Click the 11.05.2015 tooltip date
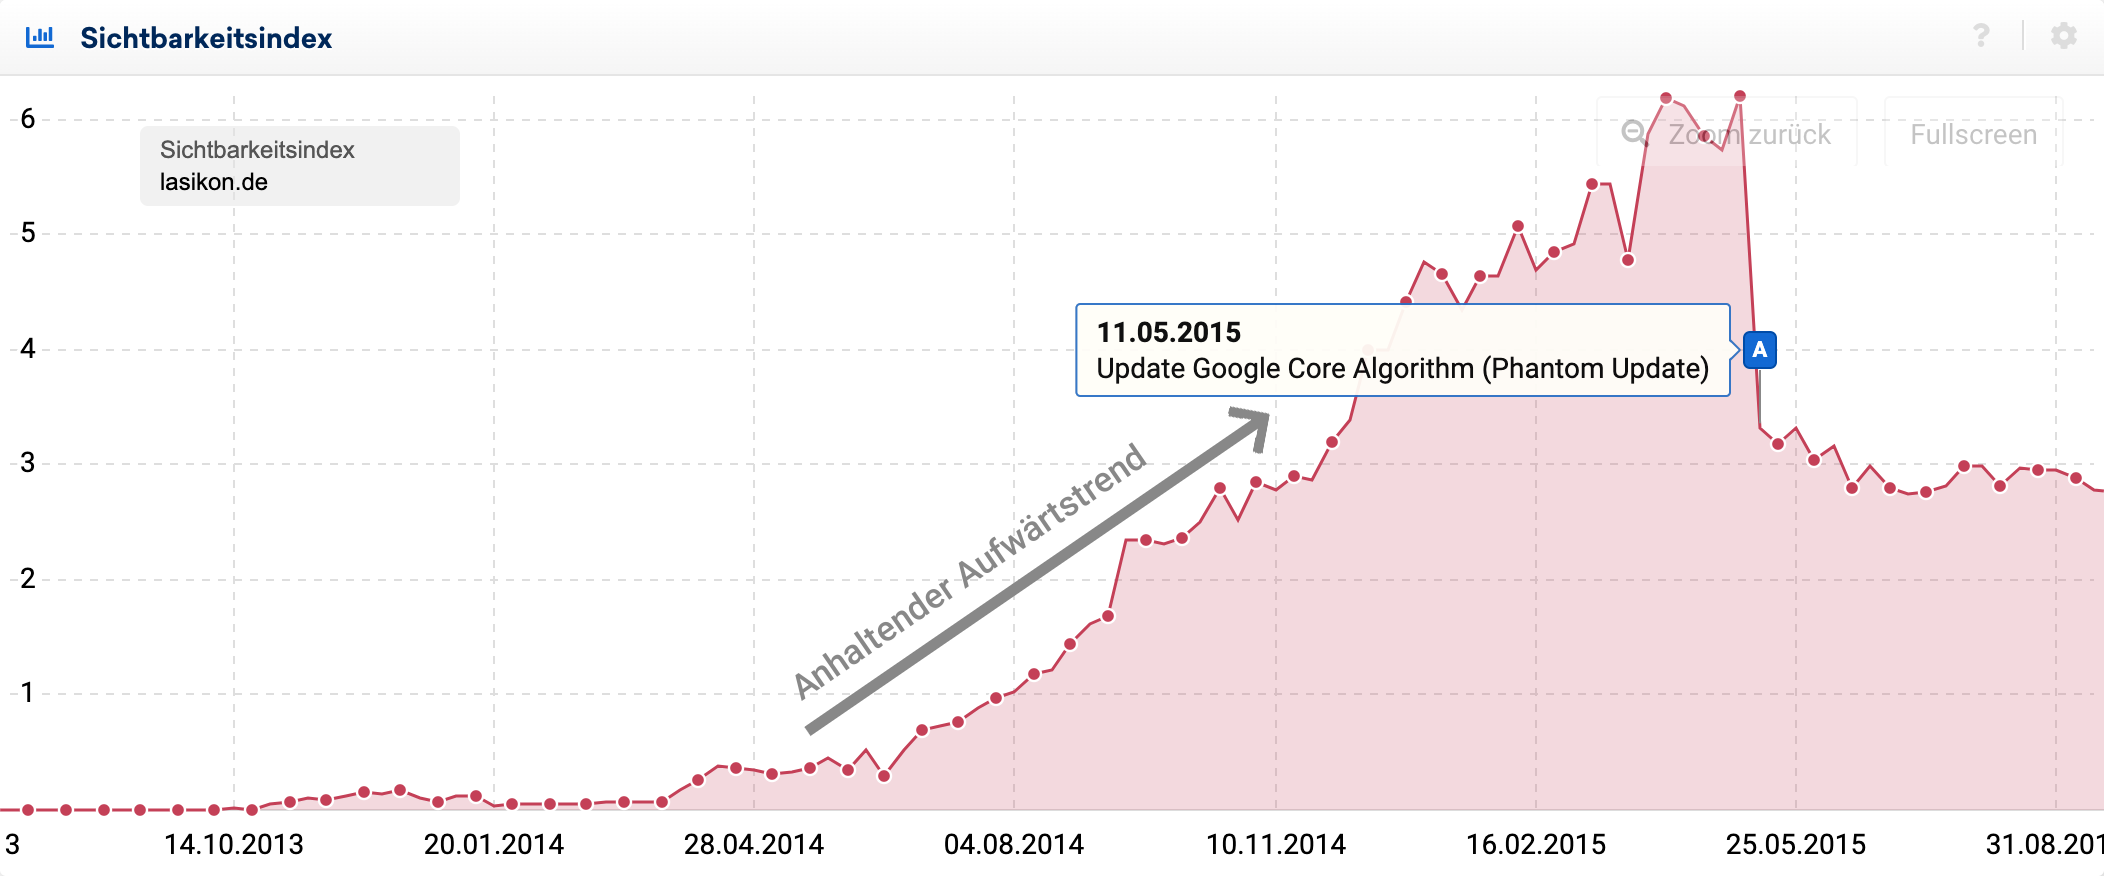The width and height of the screenshot is (2104, 876). 1168,332
